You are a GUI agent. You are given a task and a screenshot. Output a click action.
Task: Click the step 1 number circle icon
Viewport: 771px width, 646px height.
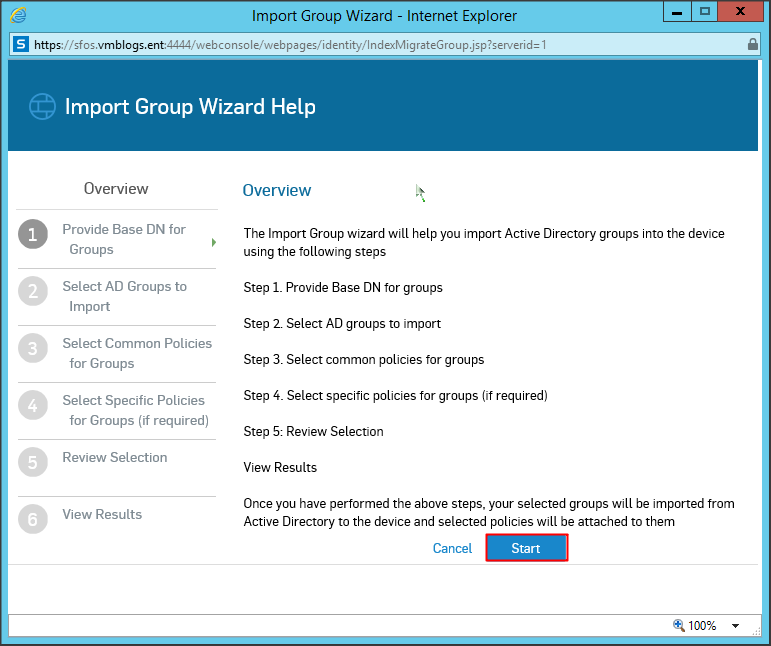[x=33, y=235]
